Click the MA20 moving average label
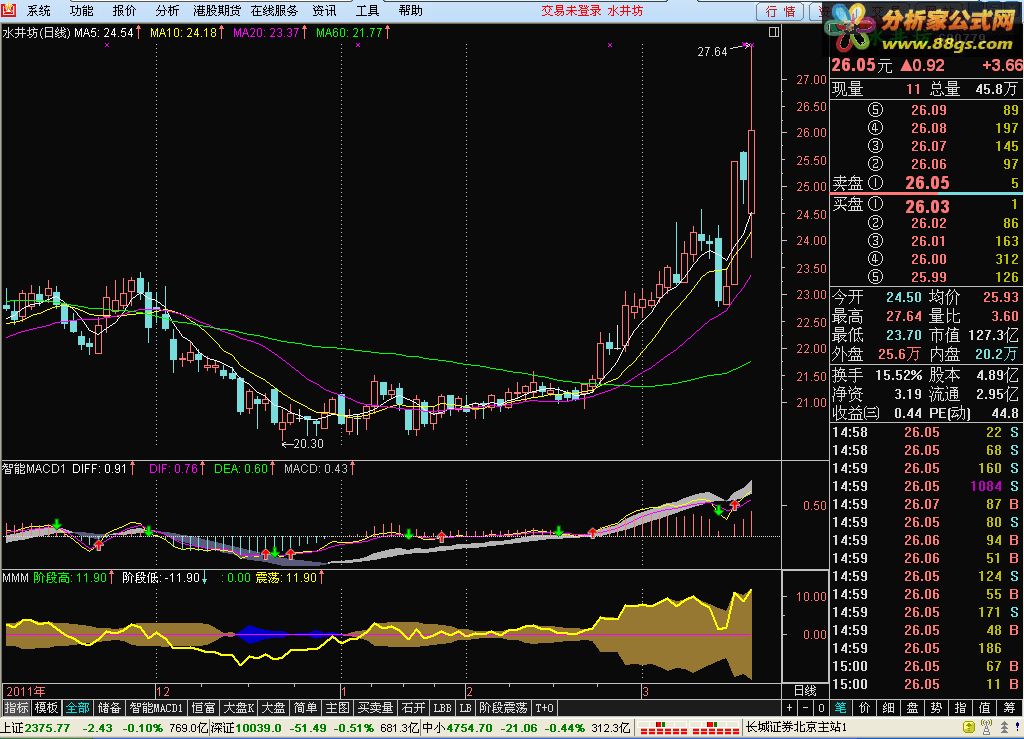Image resolution: width=1024 pixels, height=739 pixels. coord(270,33)
